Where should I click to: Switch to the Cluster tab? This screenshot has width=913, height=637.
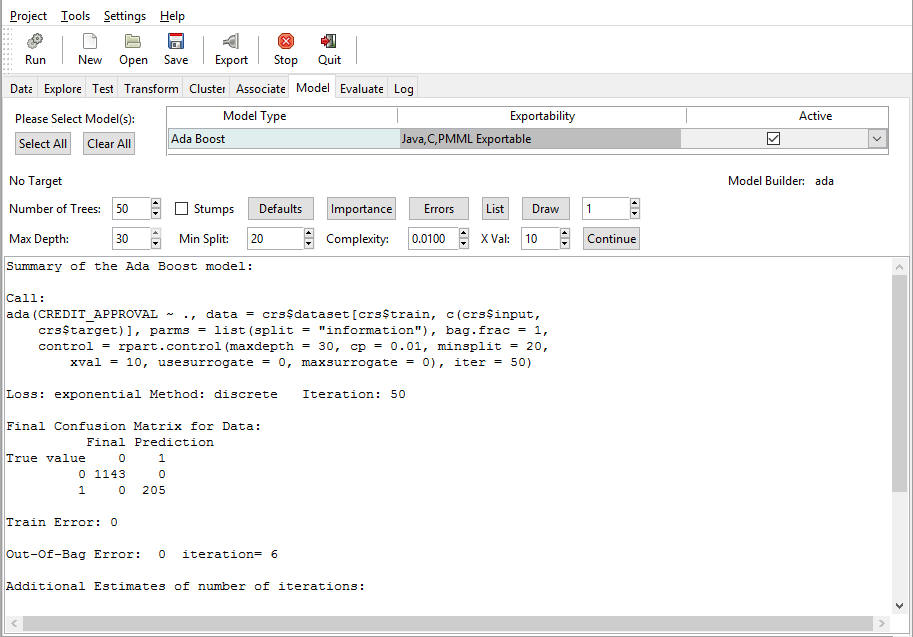click(207, 89)
